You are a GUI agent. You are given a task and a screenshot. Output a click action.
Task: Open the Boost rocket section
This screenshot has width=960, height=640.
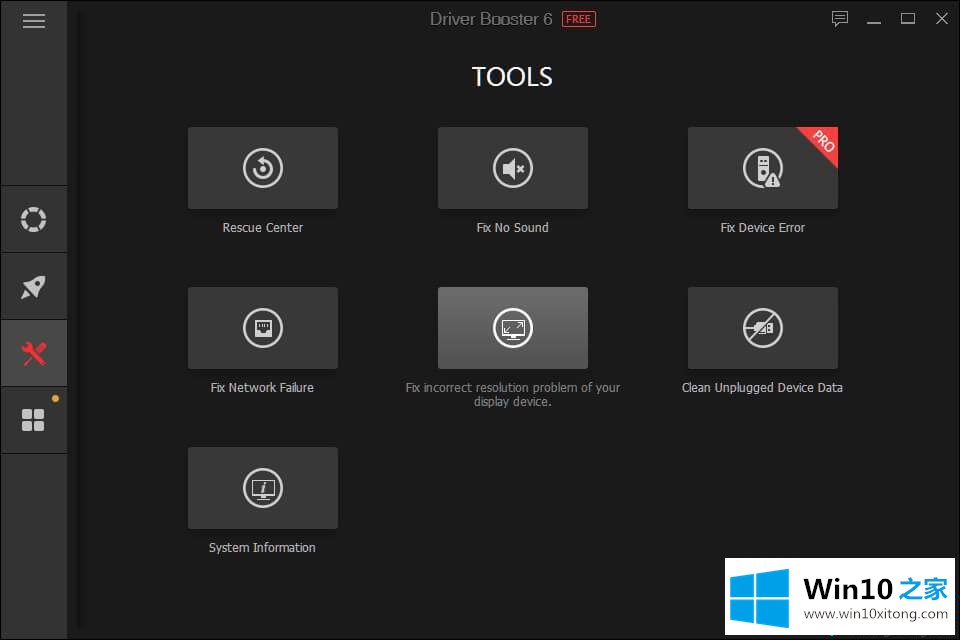(34, 286)
